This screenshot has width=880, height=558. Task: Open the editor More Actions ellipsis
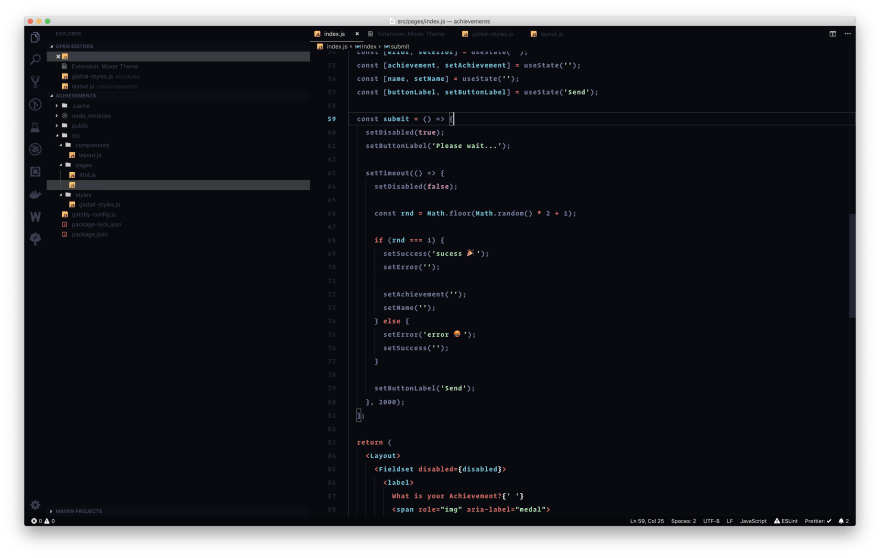[x=847, y=34]
